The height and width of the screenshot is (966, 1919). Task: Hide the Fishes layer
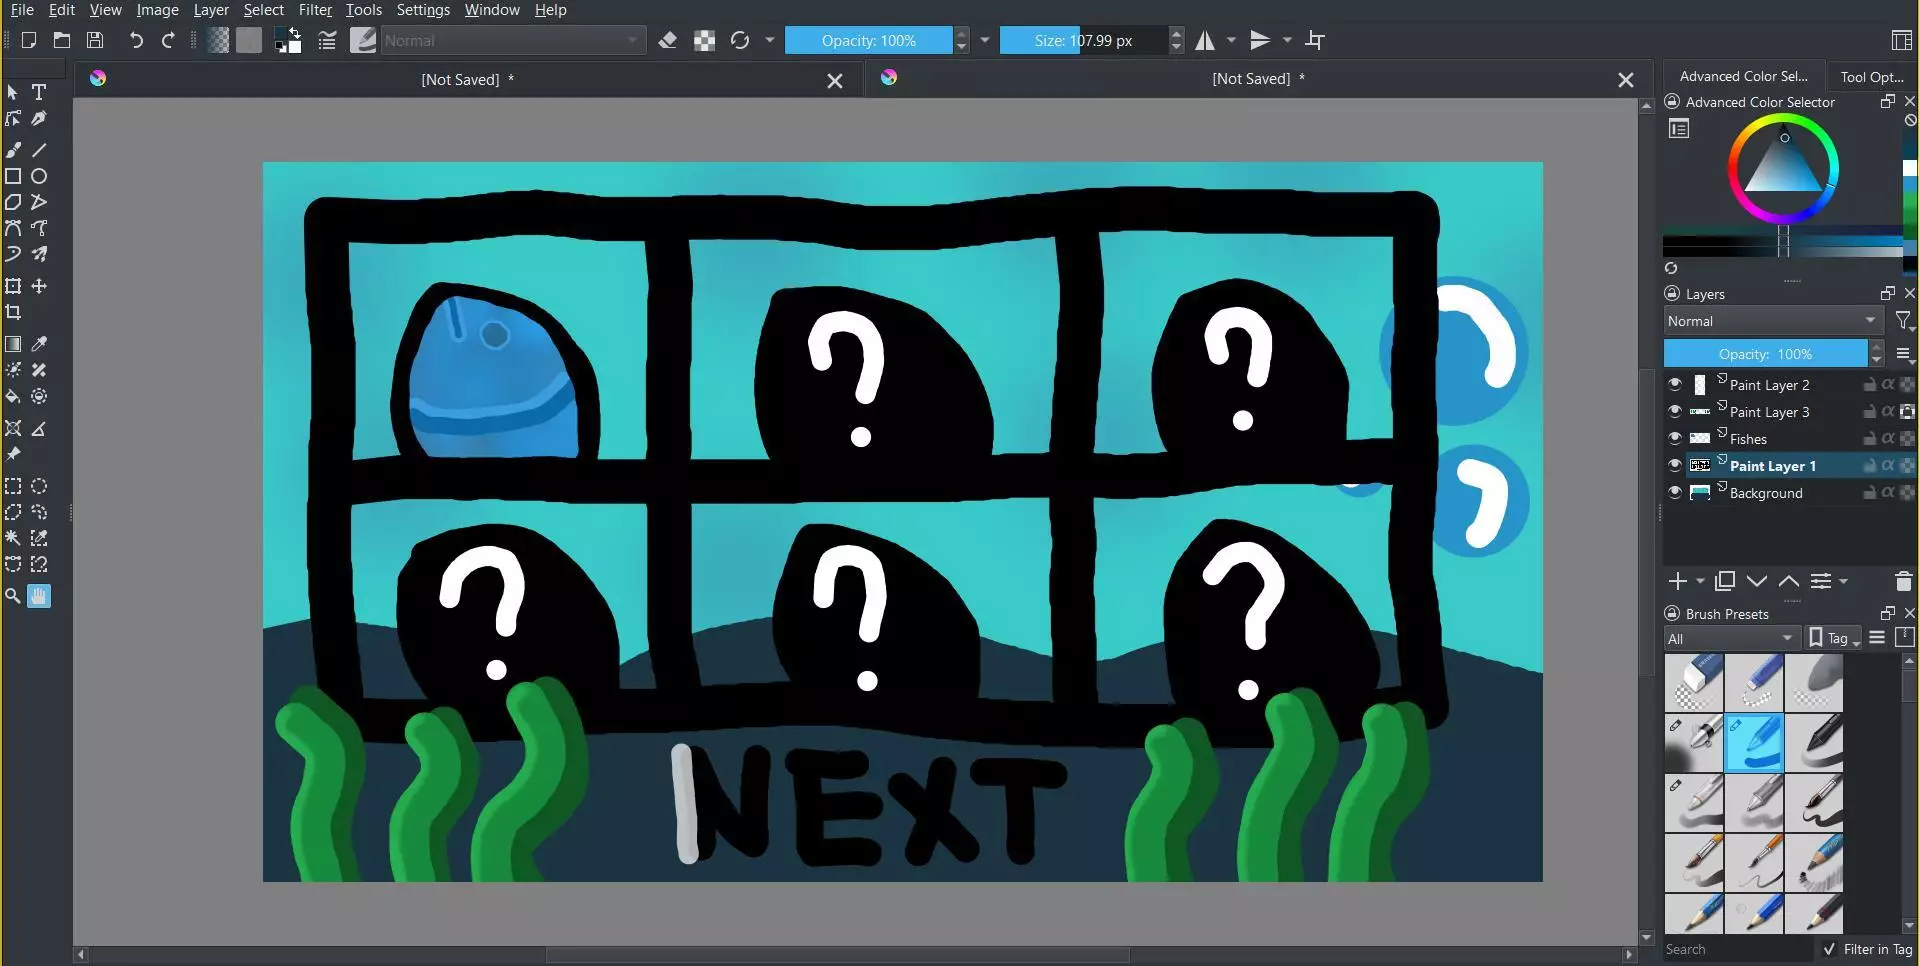pyautogui.click(x=1675, y=438)
